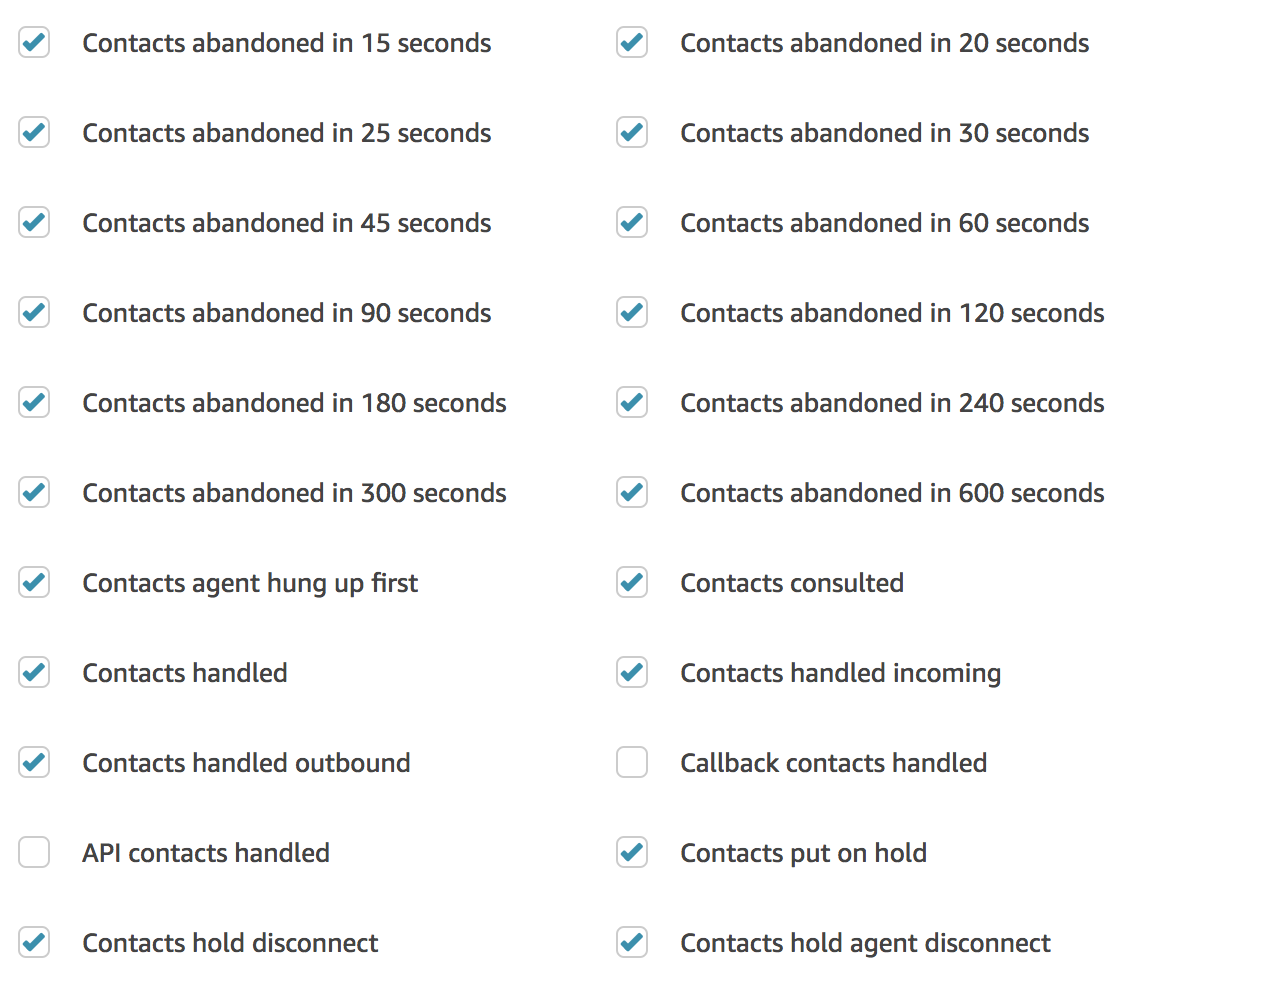Image resolution: width=1276 pixels, height=998 pixels.
Task: Disable Contacts abandoned in 30 seconds
Action: (632, 132)
